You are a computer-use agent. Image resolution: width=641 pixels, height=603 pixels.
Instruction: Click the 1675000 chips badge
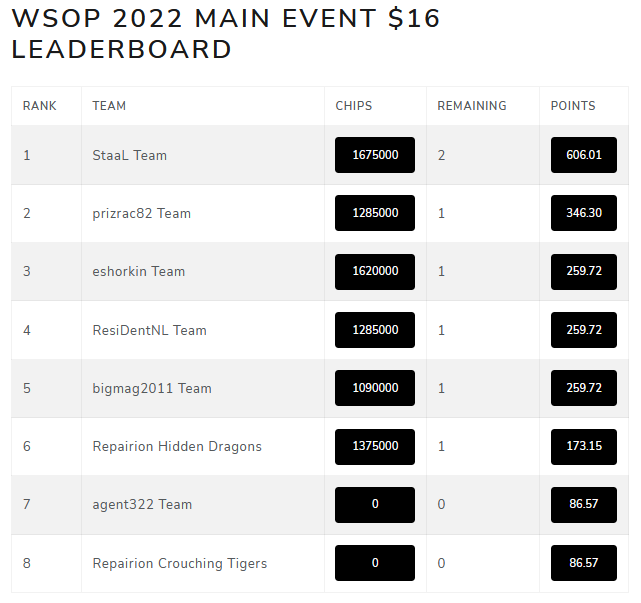point(375,155)
